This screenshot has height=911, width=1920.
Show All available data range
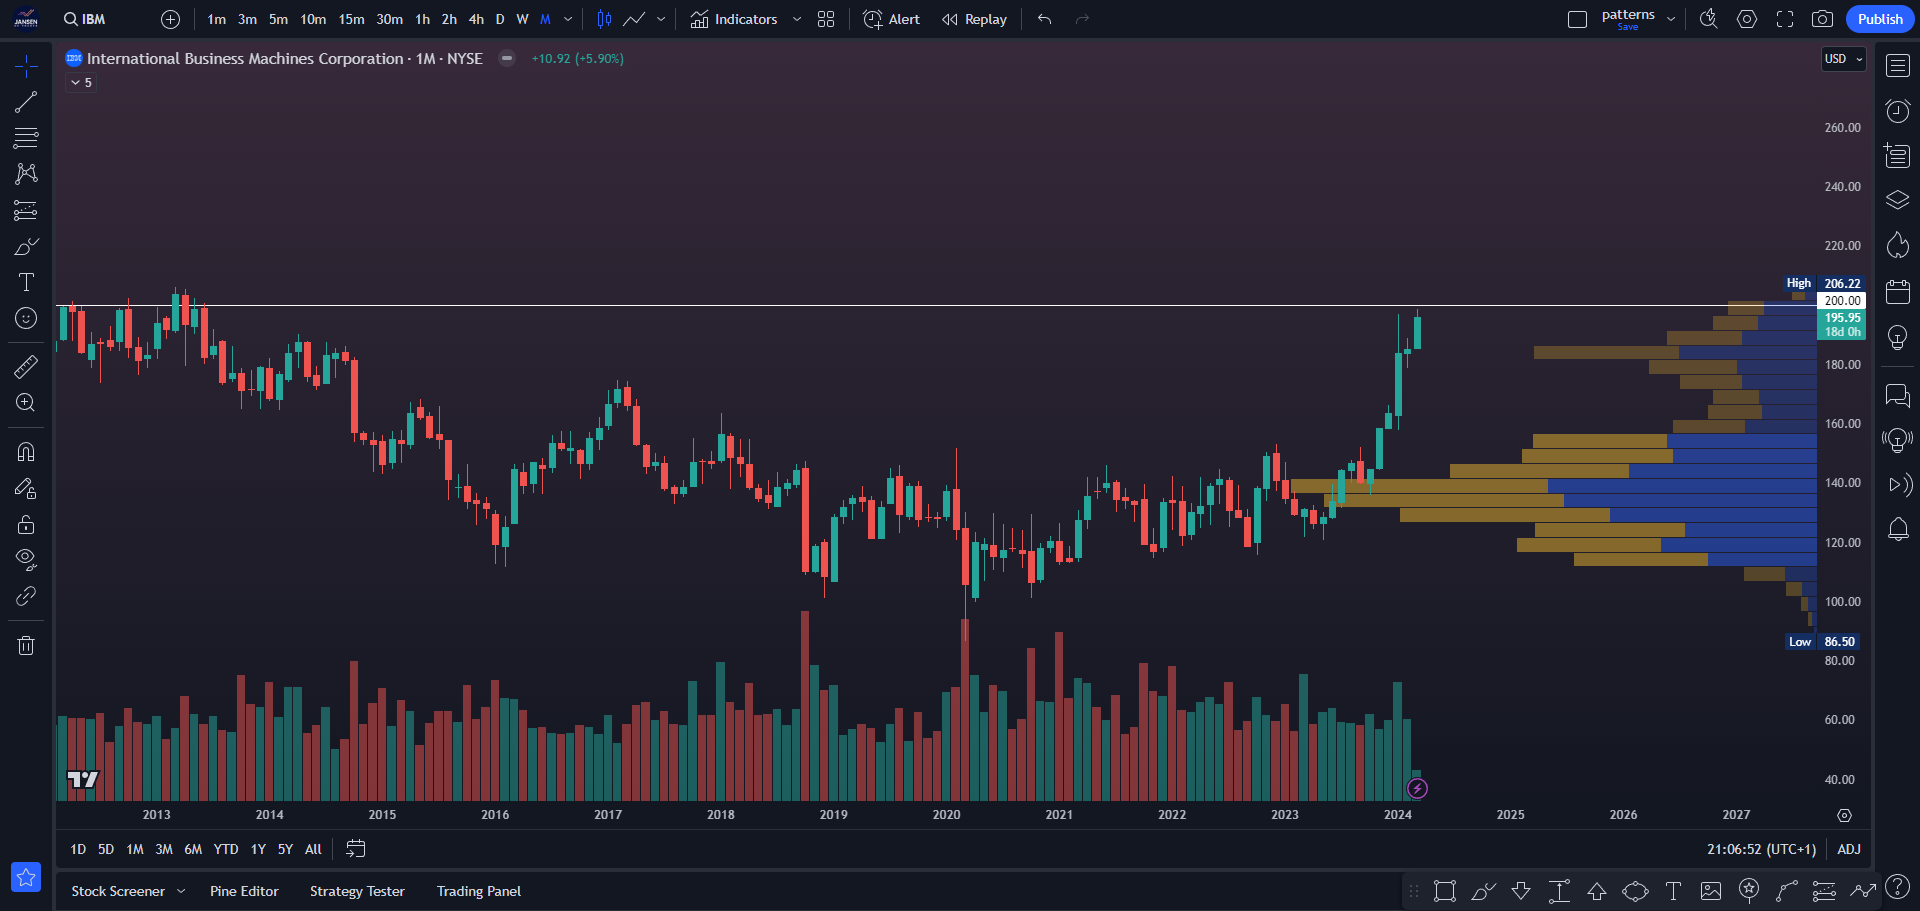[x=313, y=849]
